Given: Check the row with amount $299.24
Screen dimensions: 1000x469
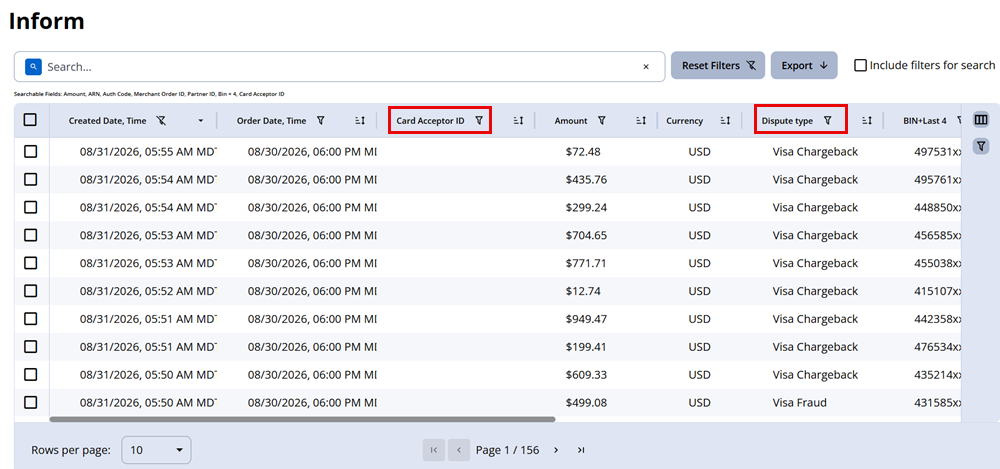Looking at the screenshot, I should pos(30,207).
